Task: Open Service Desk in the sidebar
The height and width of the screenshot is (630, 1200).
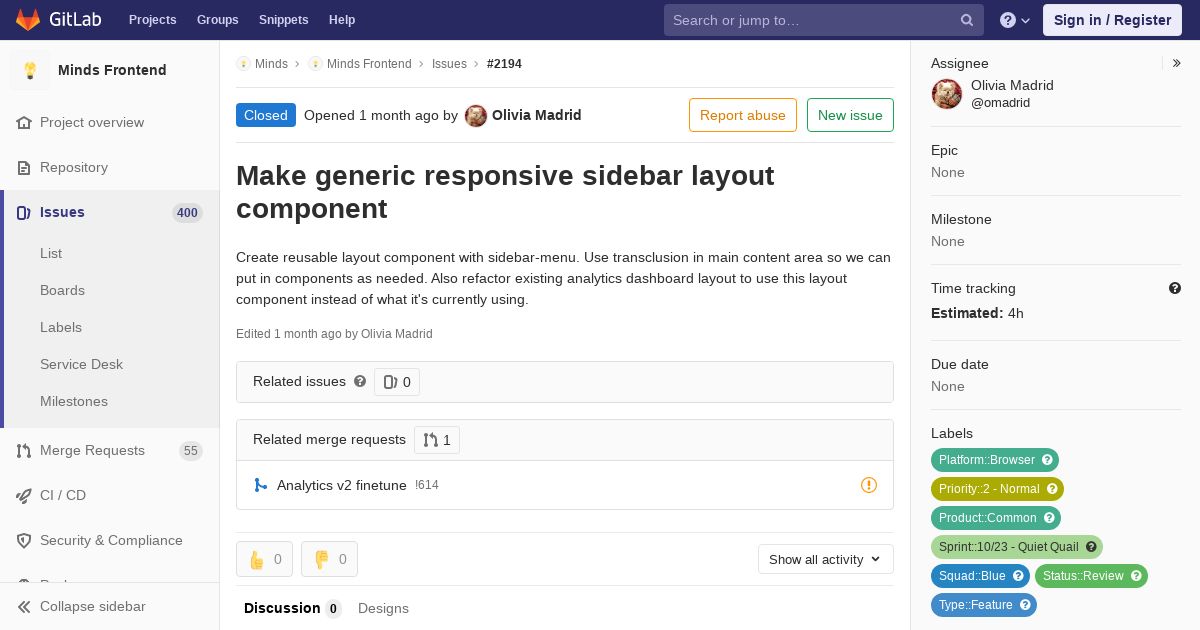Action: pos(81,364)
